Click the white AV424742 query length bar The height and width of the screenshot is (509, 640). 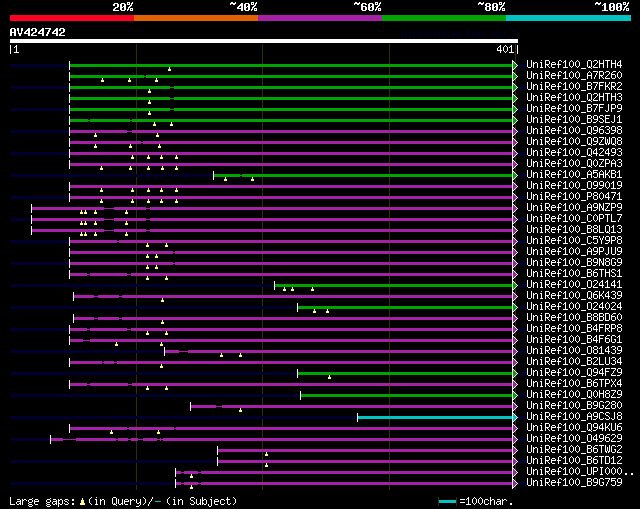[x=264, y=41]
